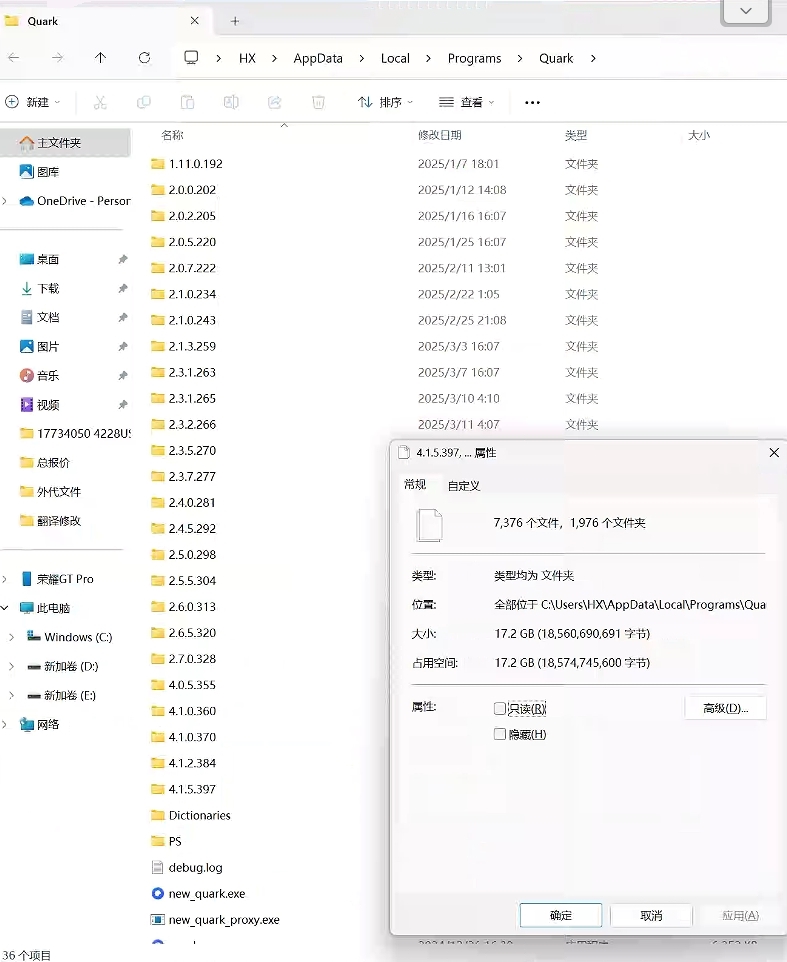This screenshot has height=962, width=787.
Task: Switch to the General (常规) tab
Action: pos(415,485)
